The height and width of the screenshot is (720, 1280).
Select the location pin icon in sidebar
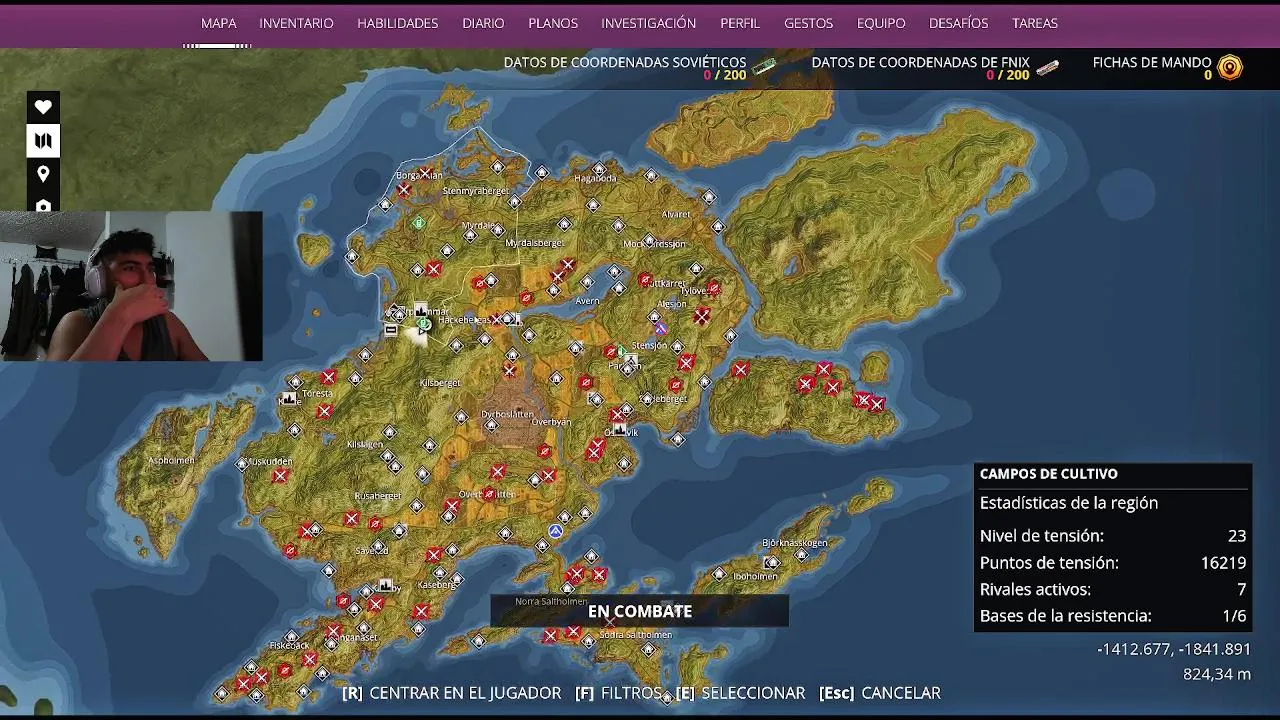pos(43,175)
